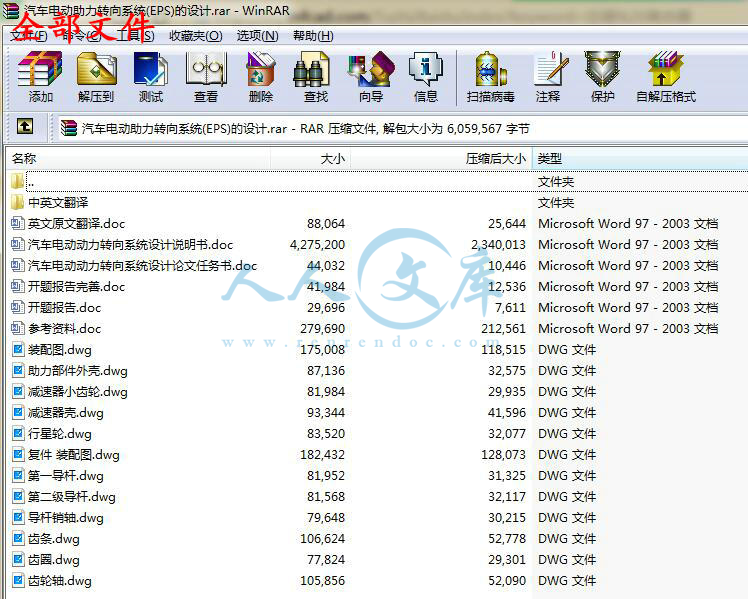Click the RAR archive icon in address bar
Image resolution: width=748 pixels, height=599 pixels.
coord(69,128)
